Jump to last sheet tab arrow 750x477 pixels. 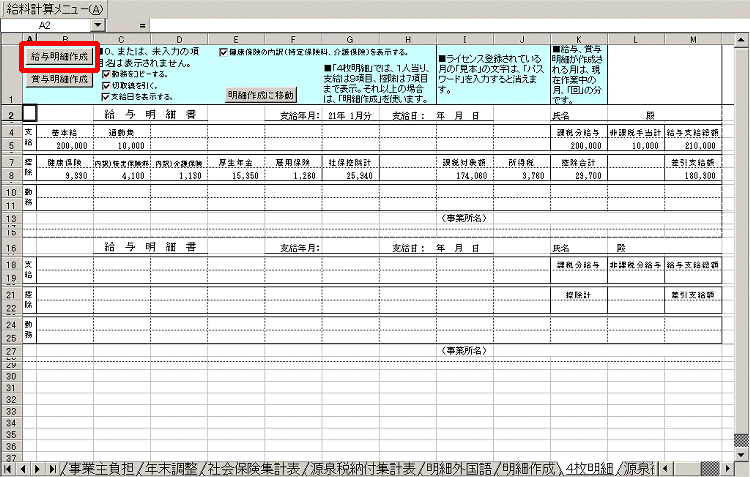click(53, 468)
